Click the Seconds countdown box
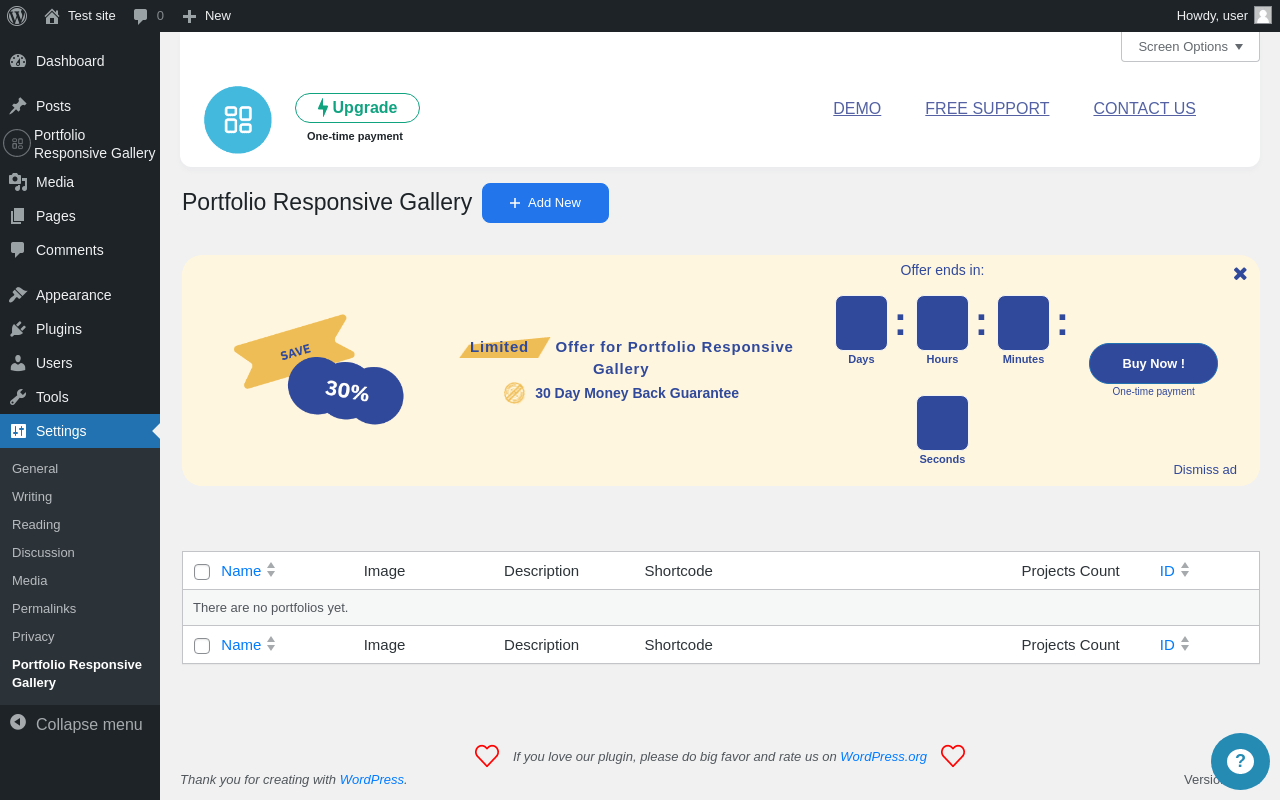This screenshot has width=1280, height=800. pyautogui.click(x=942, y=423)
